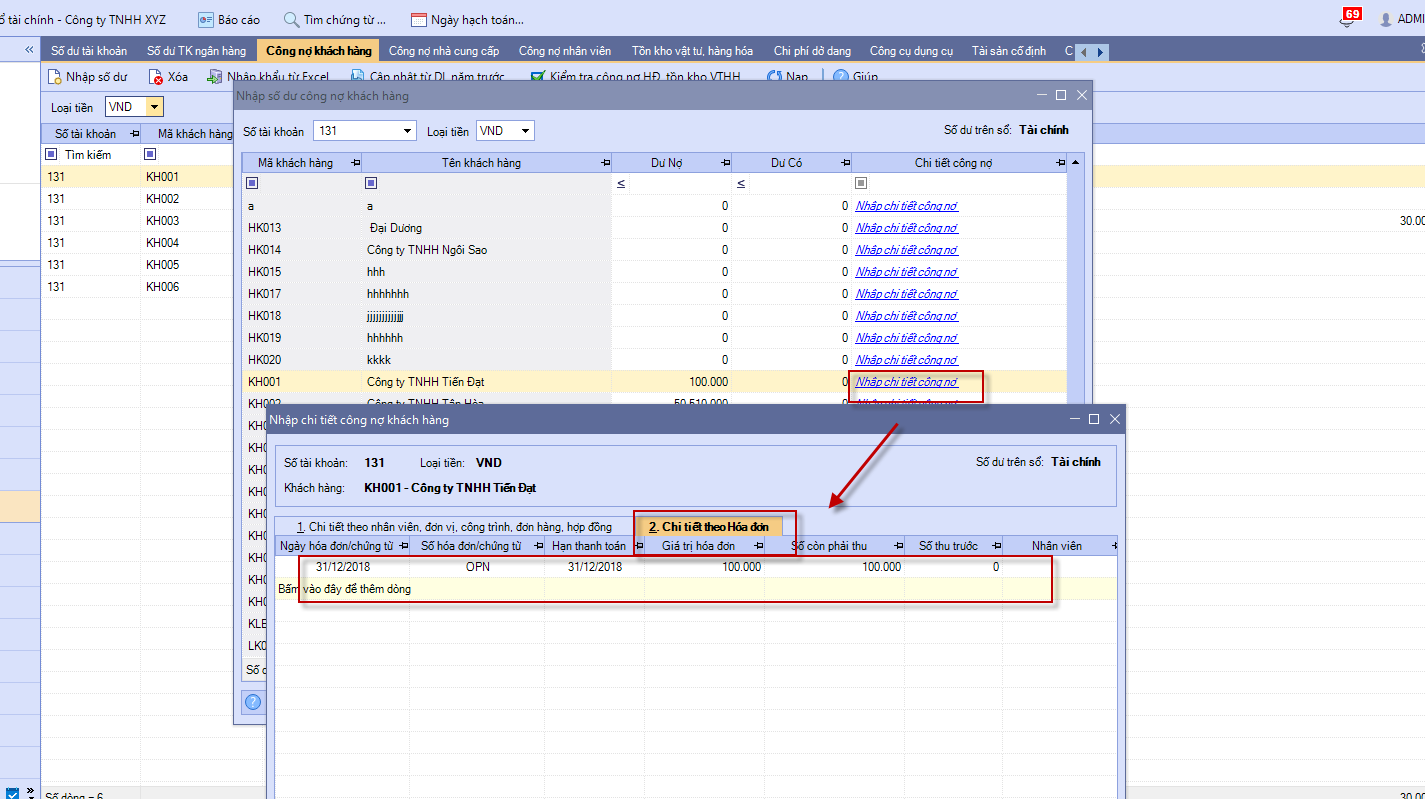
Task: Switch to Tồn kho vật tư, hàng hóa tab
Action: click(x=693, y=51)
